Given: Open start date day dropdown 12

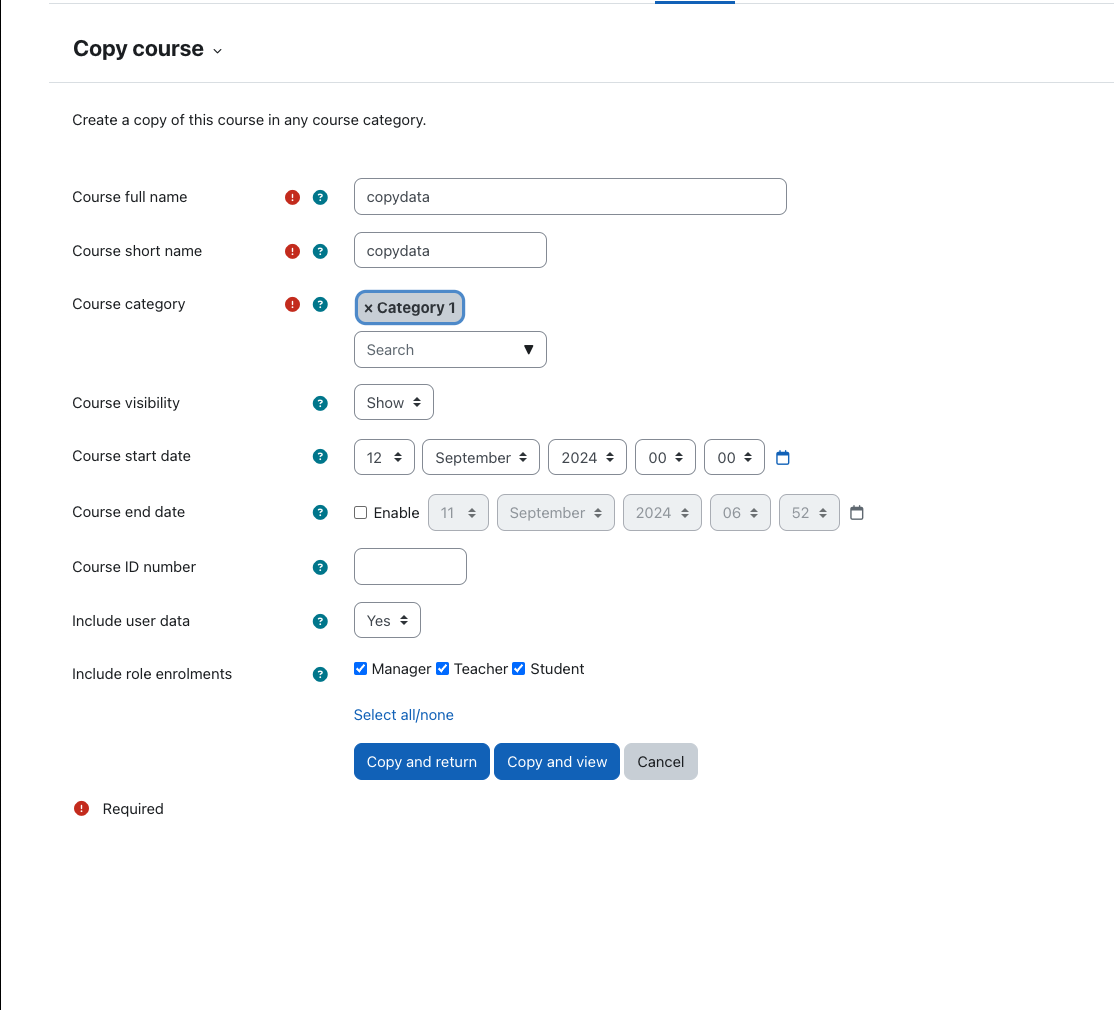Looking at the screenshot, I should point(384,457).
